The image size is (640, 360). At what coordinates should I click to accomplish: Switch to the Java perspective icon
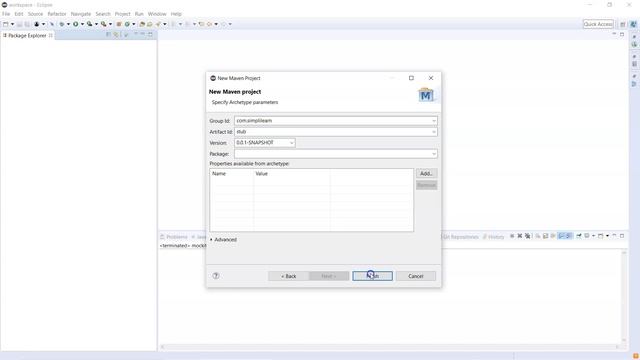click(633, 24)
